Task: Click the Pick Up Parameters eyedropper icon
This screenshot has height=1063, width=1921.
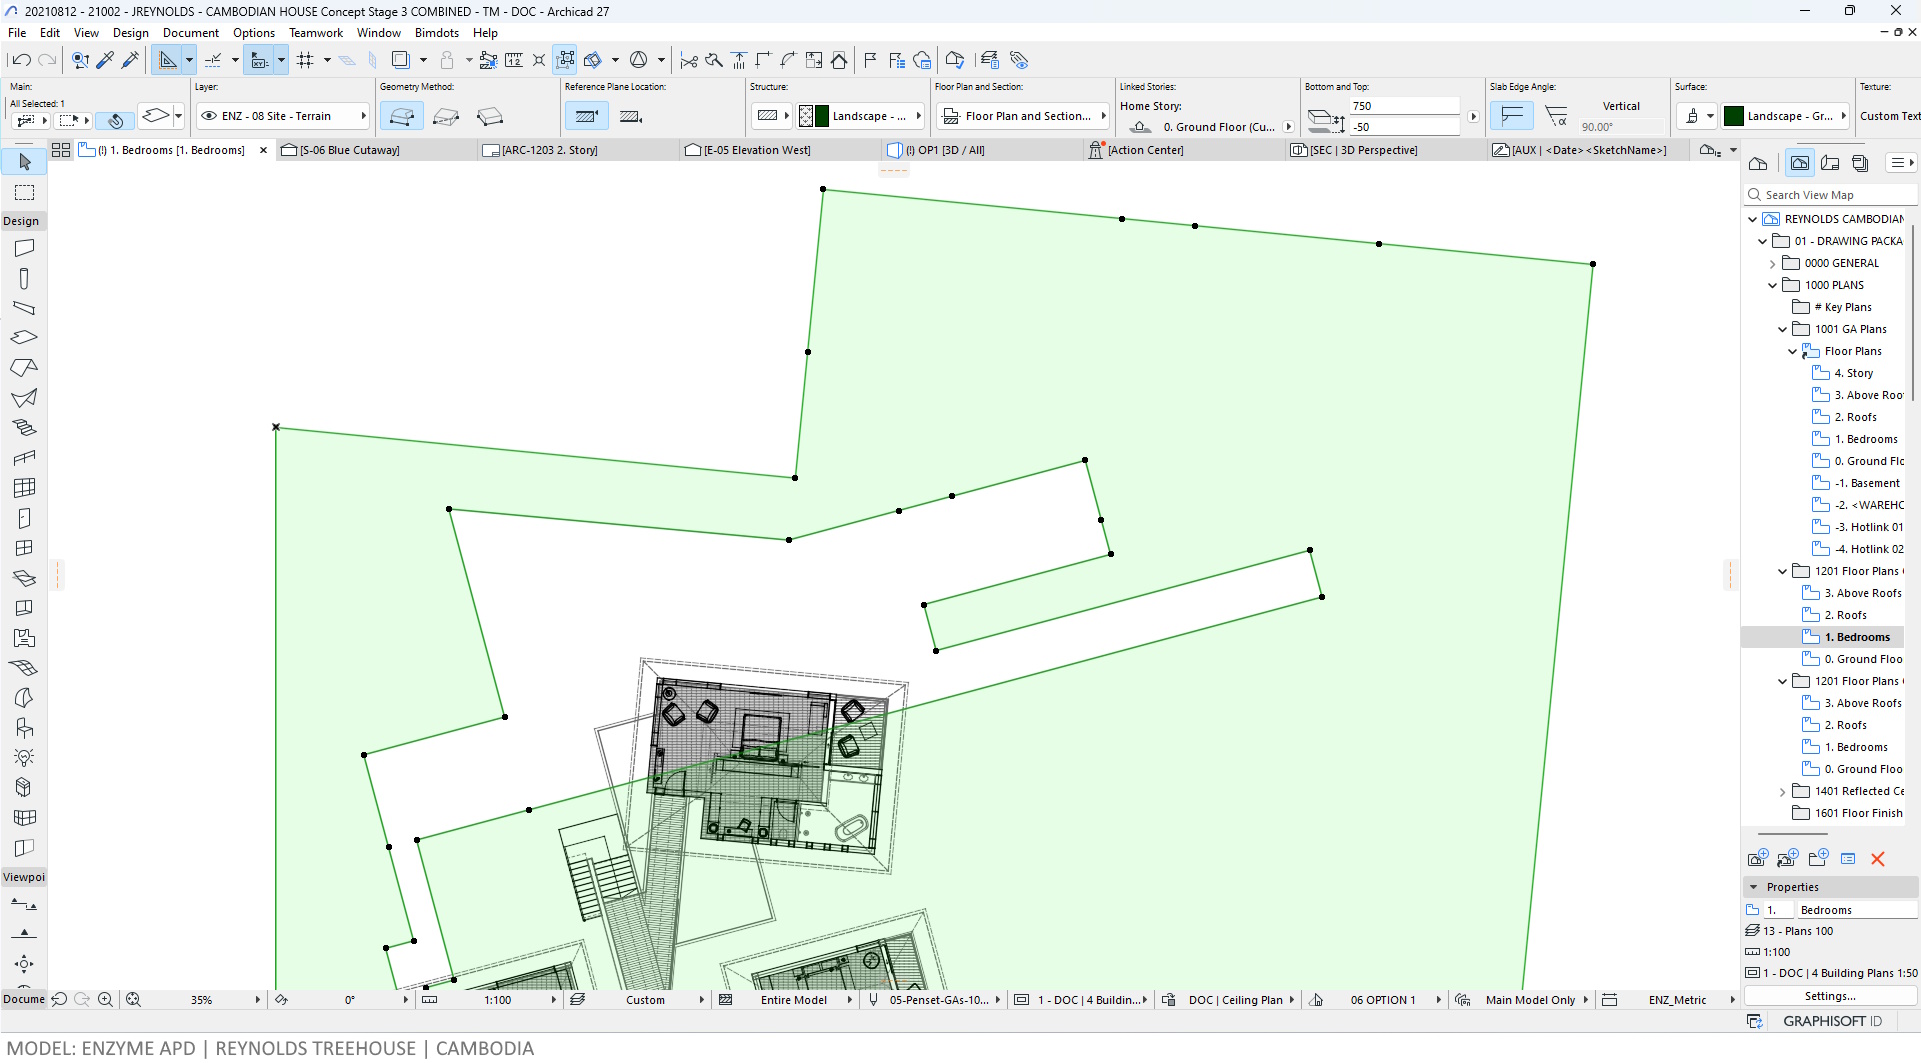Action: click(x=105, y=60)
